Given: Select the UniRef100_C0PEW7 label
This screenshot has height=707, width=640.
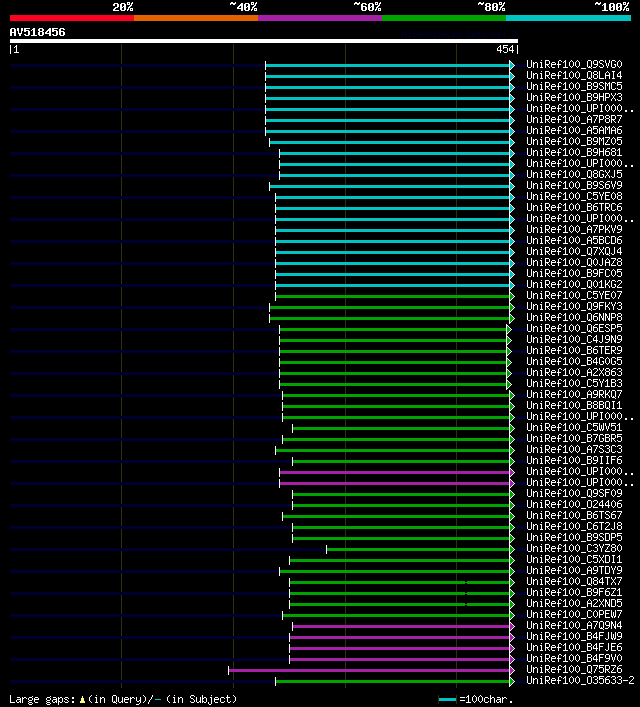Looking at the screenshot, I should pos(574,615).
